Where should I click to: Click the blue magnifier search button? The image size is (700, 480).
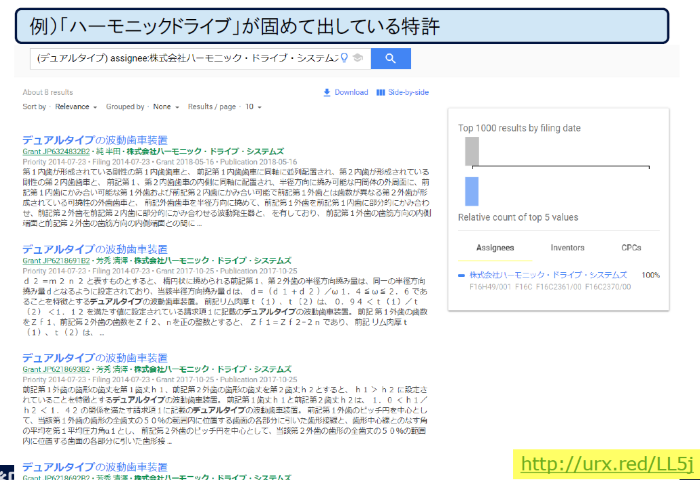point(391,58)
